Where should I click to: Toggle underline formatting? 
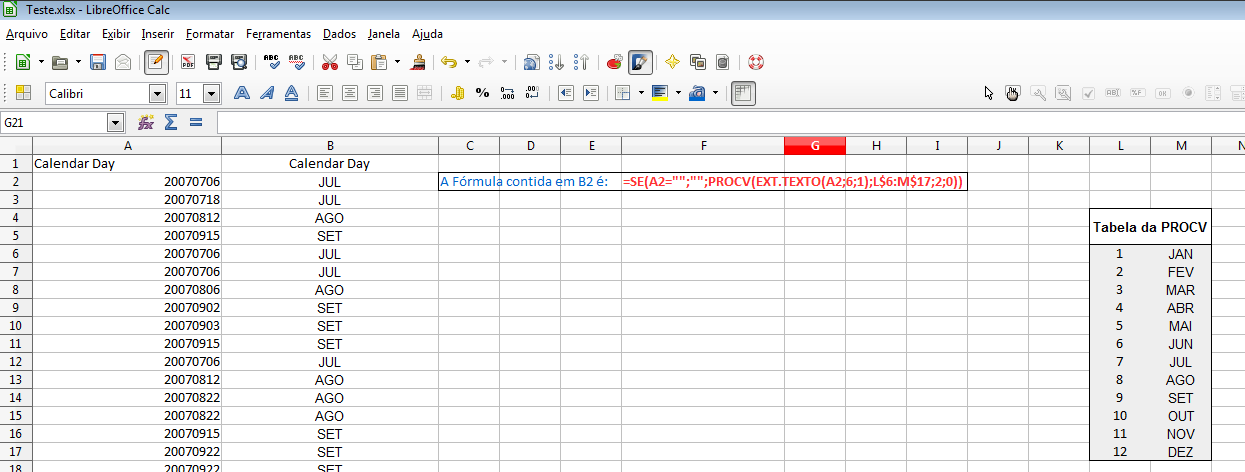click(x=291, y=93)
